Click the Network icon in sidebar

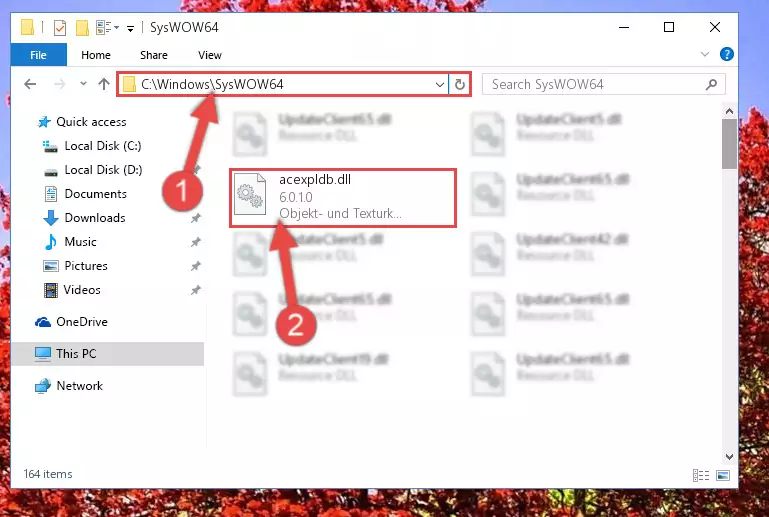coord(43,386)
